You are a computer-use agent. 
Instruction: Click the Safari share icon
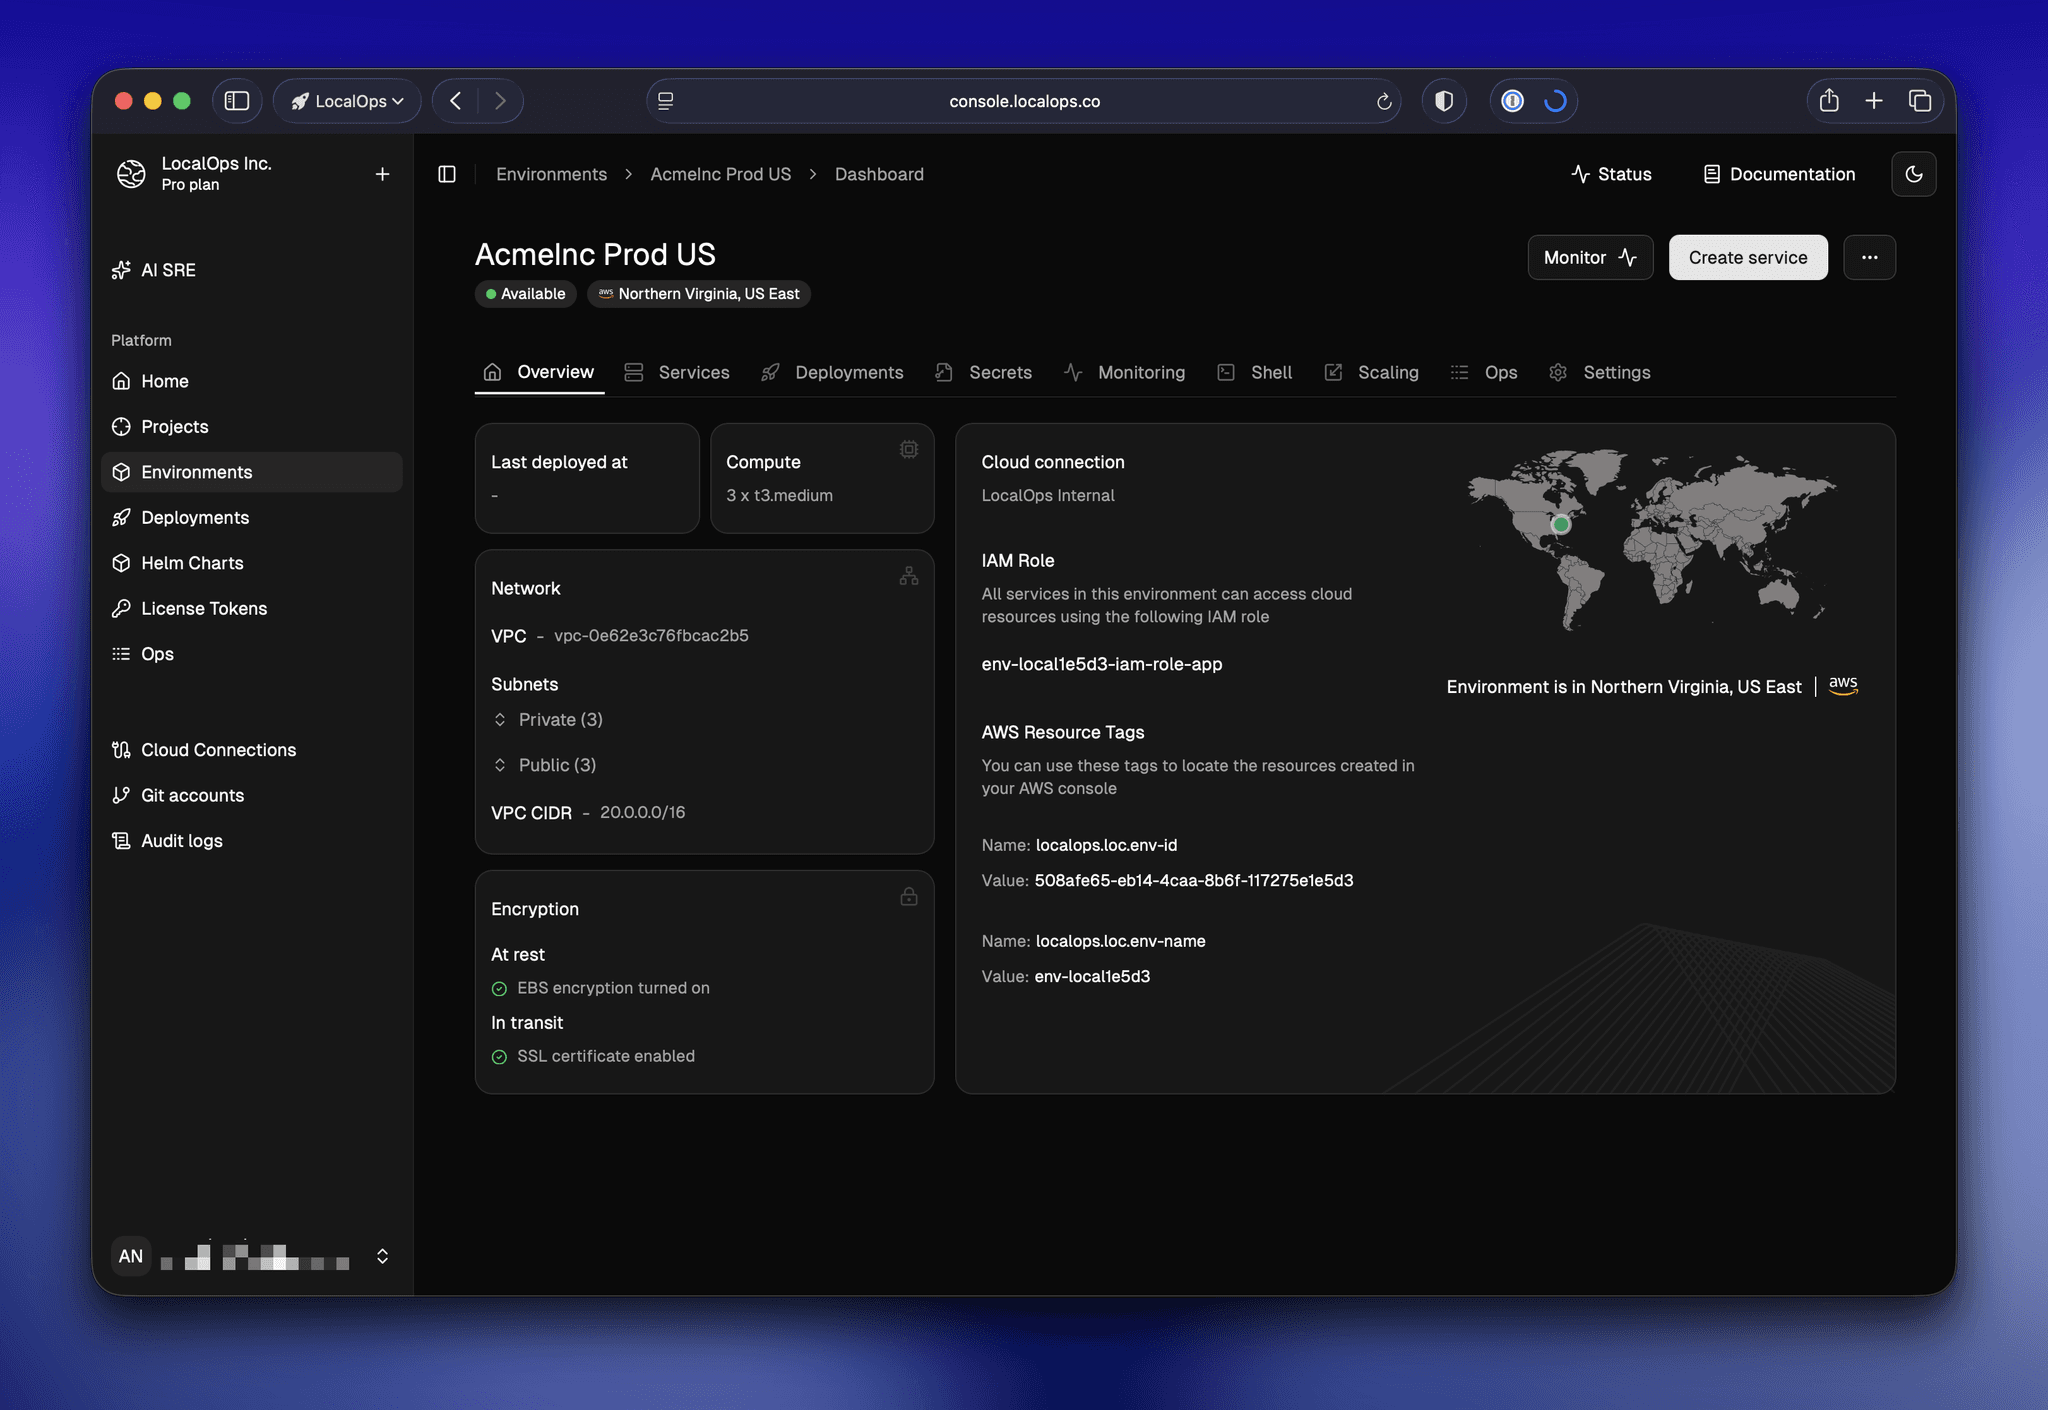coord(1829,101)
